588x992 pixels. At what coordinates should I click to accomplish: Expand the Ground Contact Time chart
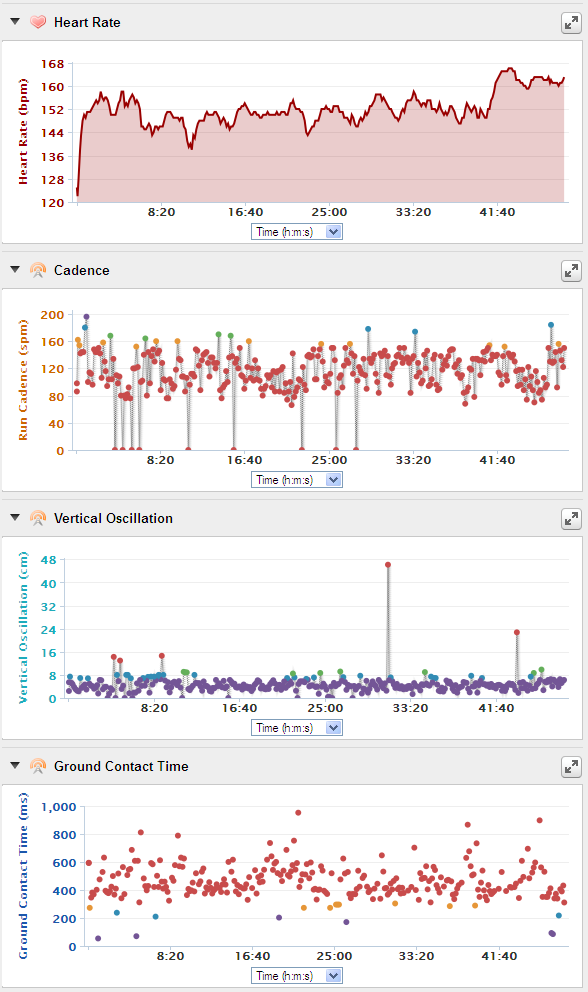(571, 767)
